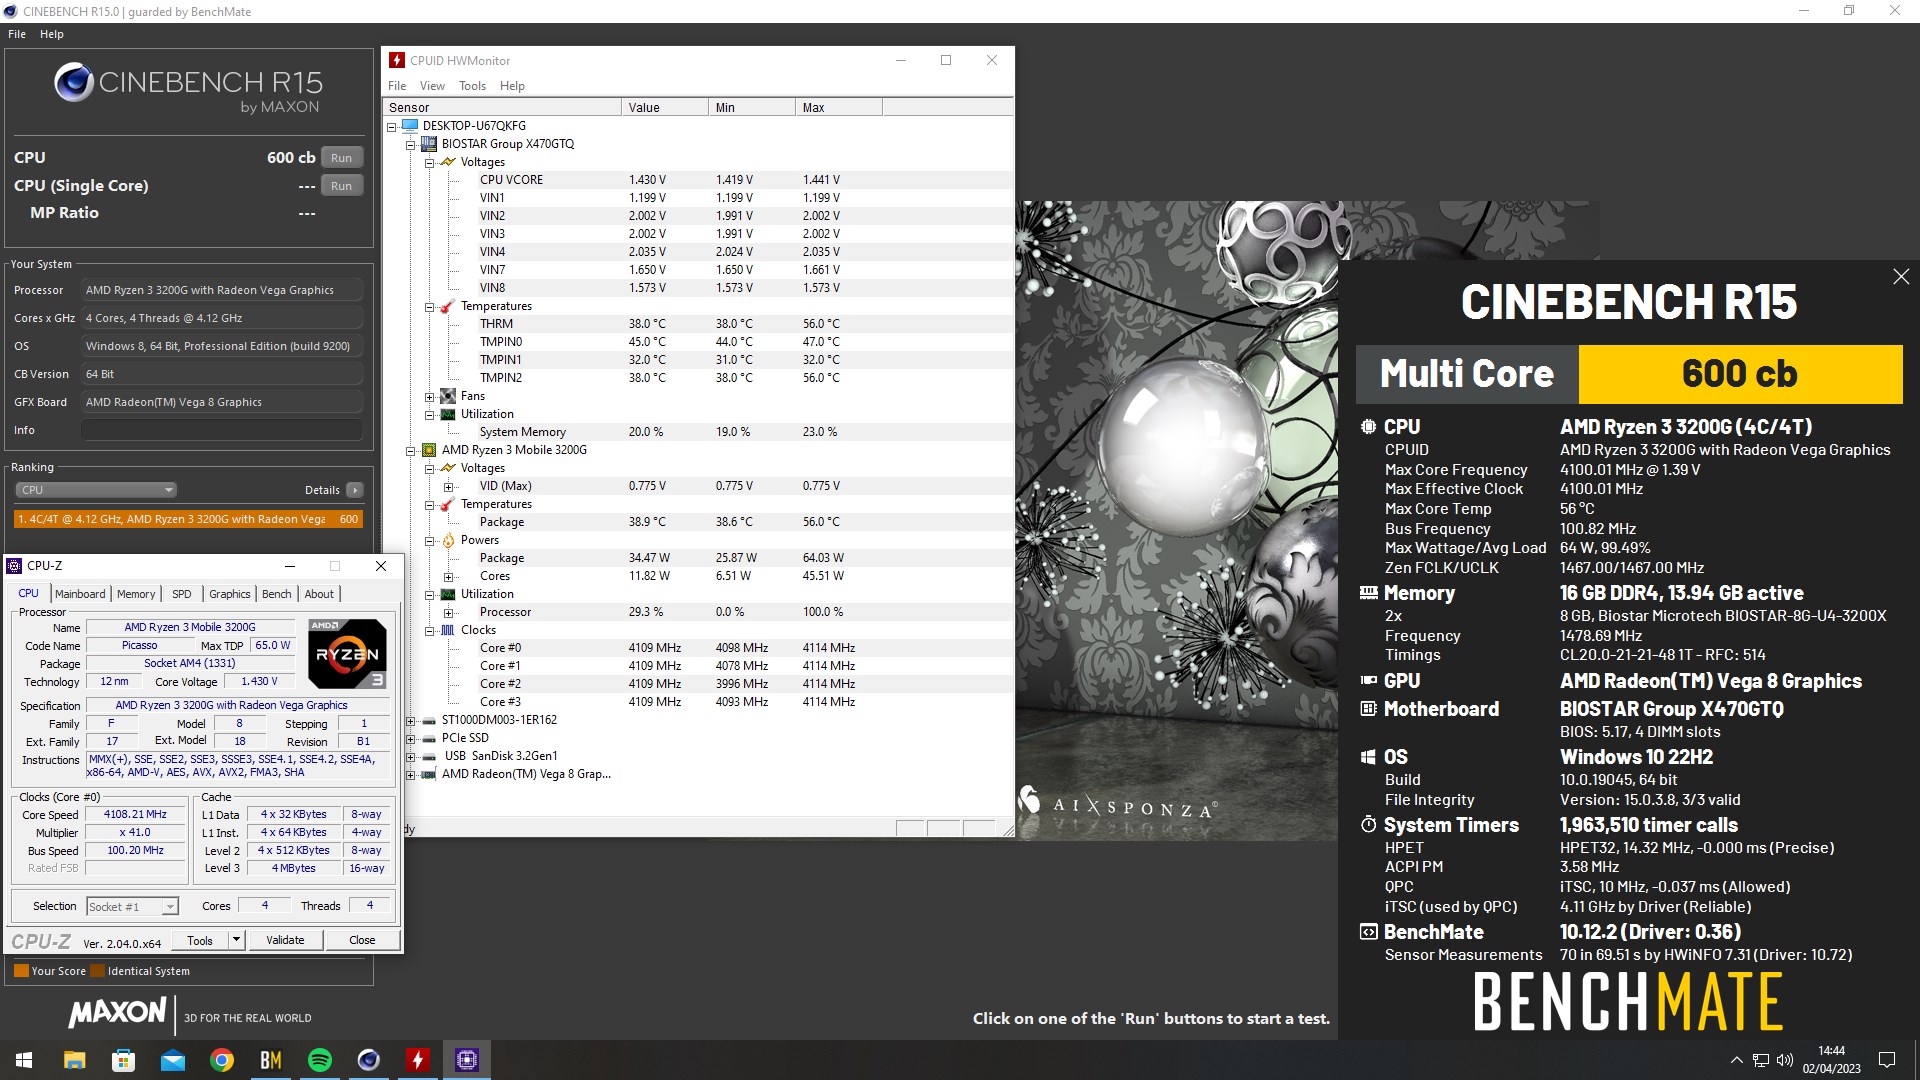This screenshot has width=1920, height=1080.
Task: Click the orange Your Score legend swatch
Action: click(x=21, y=971)
